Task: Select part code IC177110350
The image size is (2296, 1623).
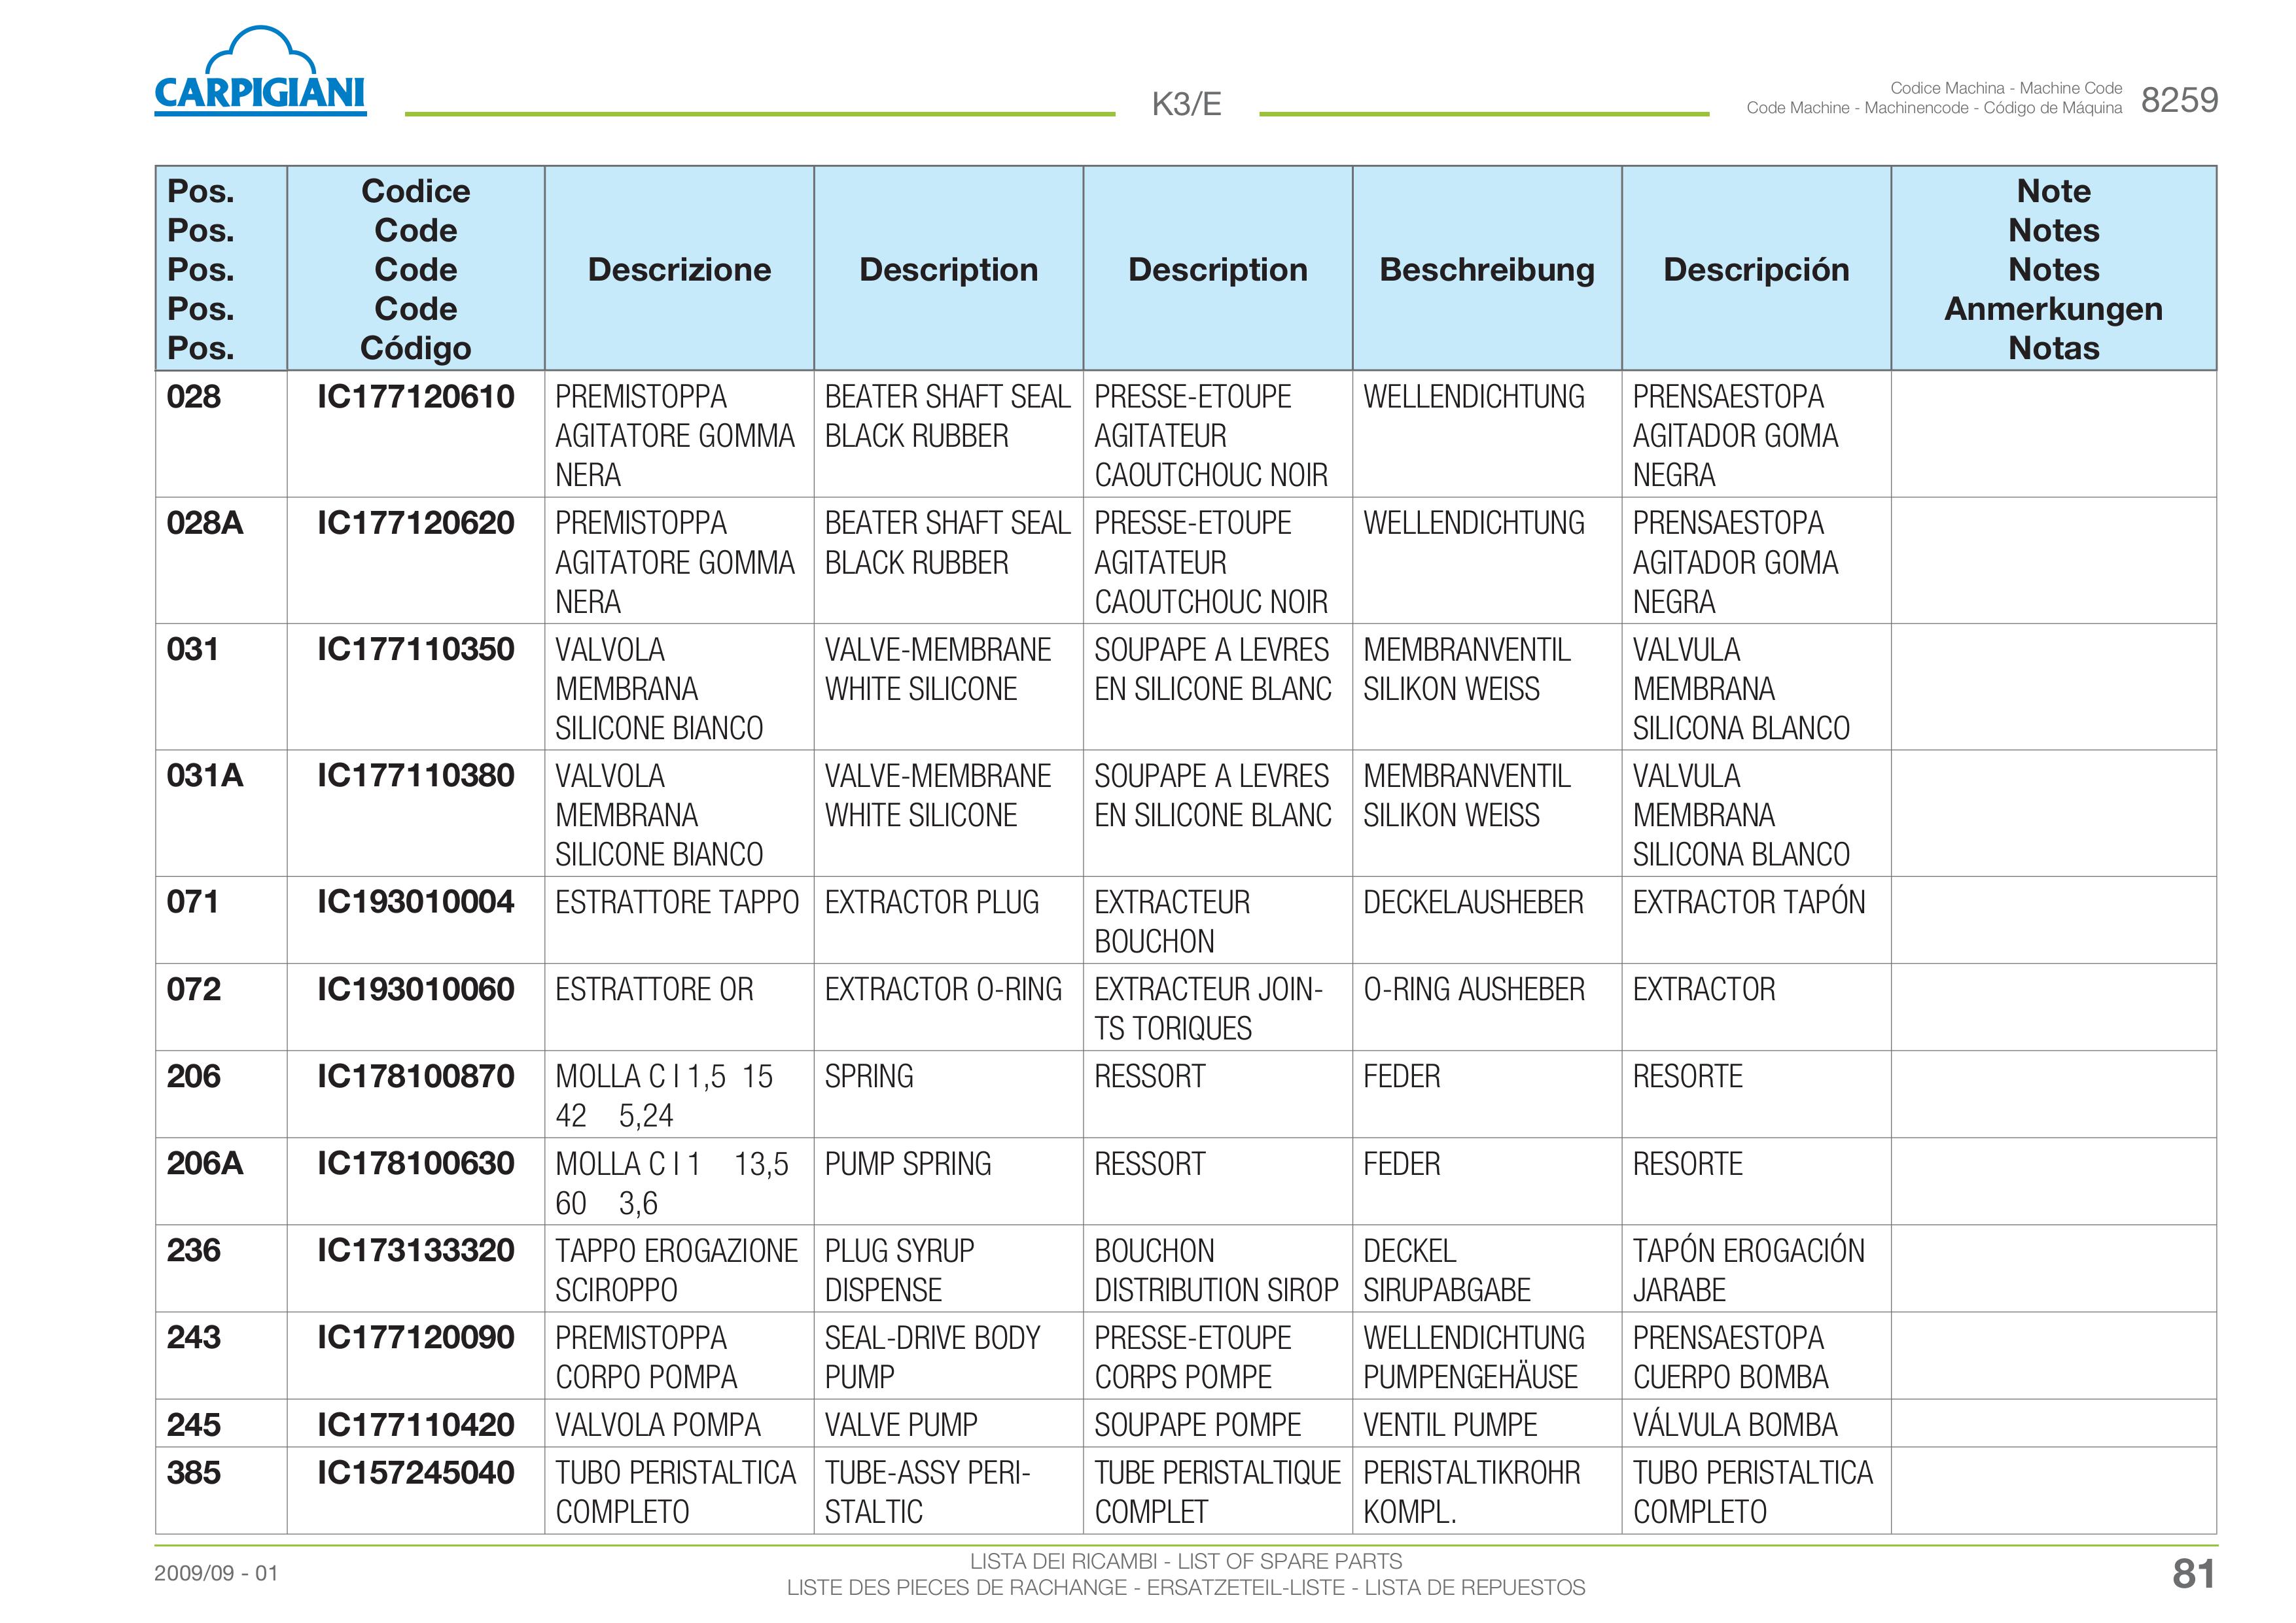Action: pyautogui.click(x=415, y=650)
